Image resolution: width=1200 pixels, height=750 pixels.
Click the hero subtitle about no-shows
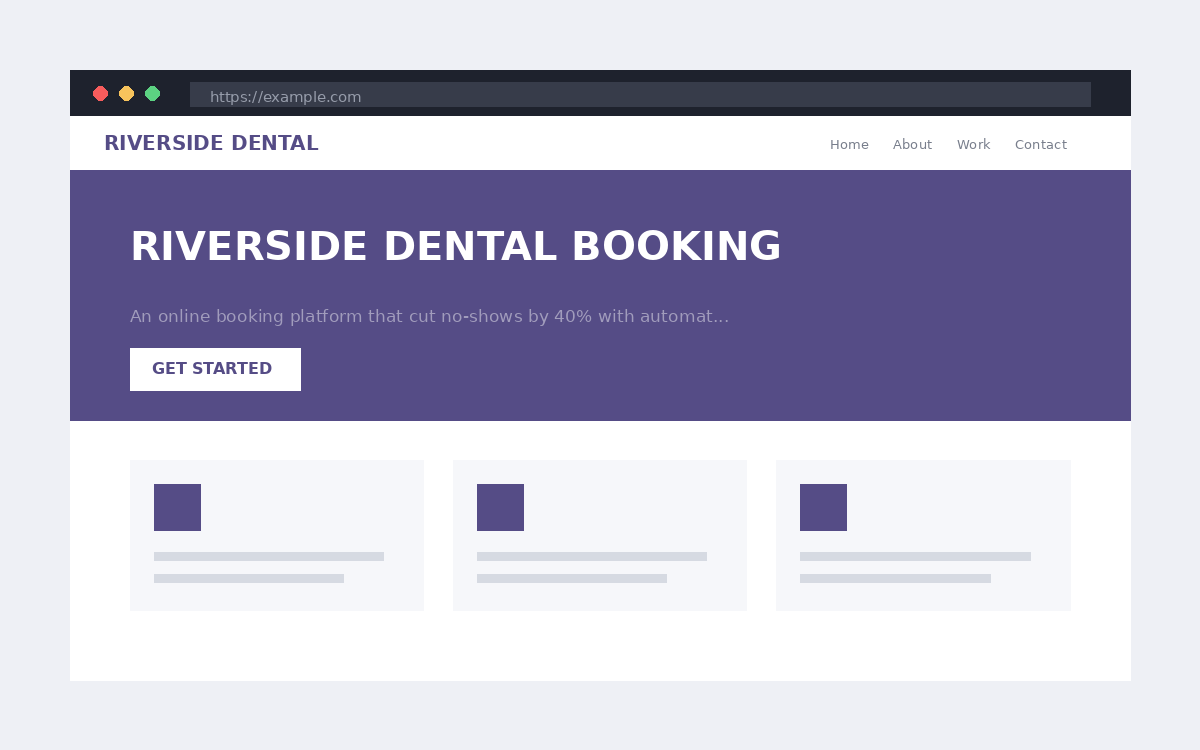tap(429, 317)
